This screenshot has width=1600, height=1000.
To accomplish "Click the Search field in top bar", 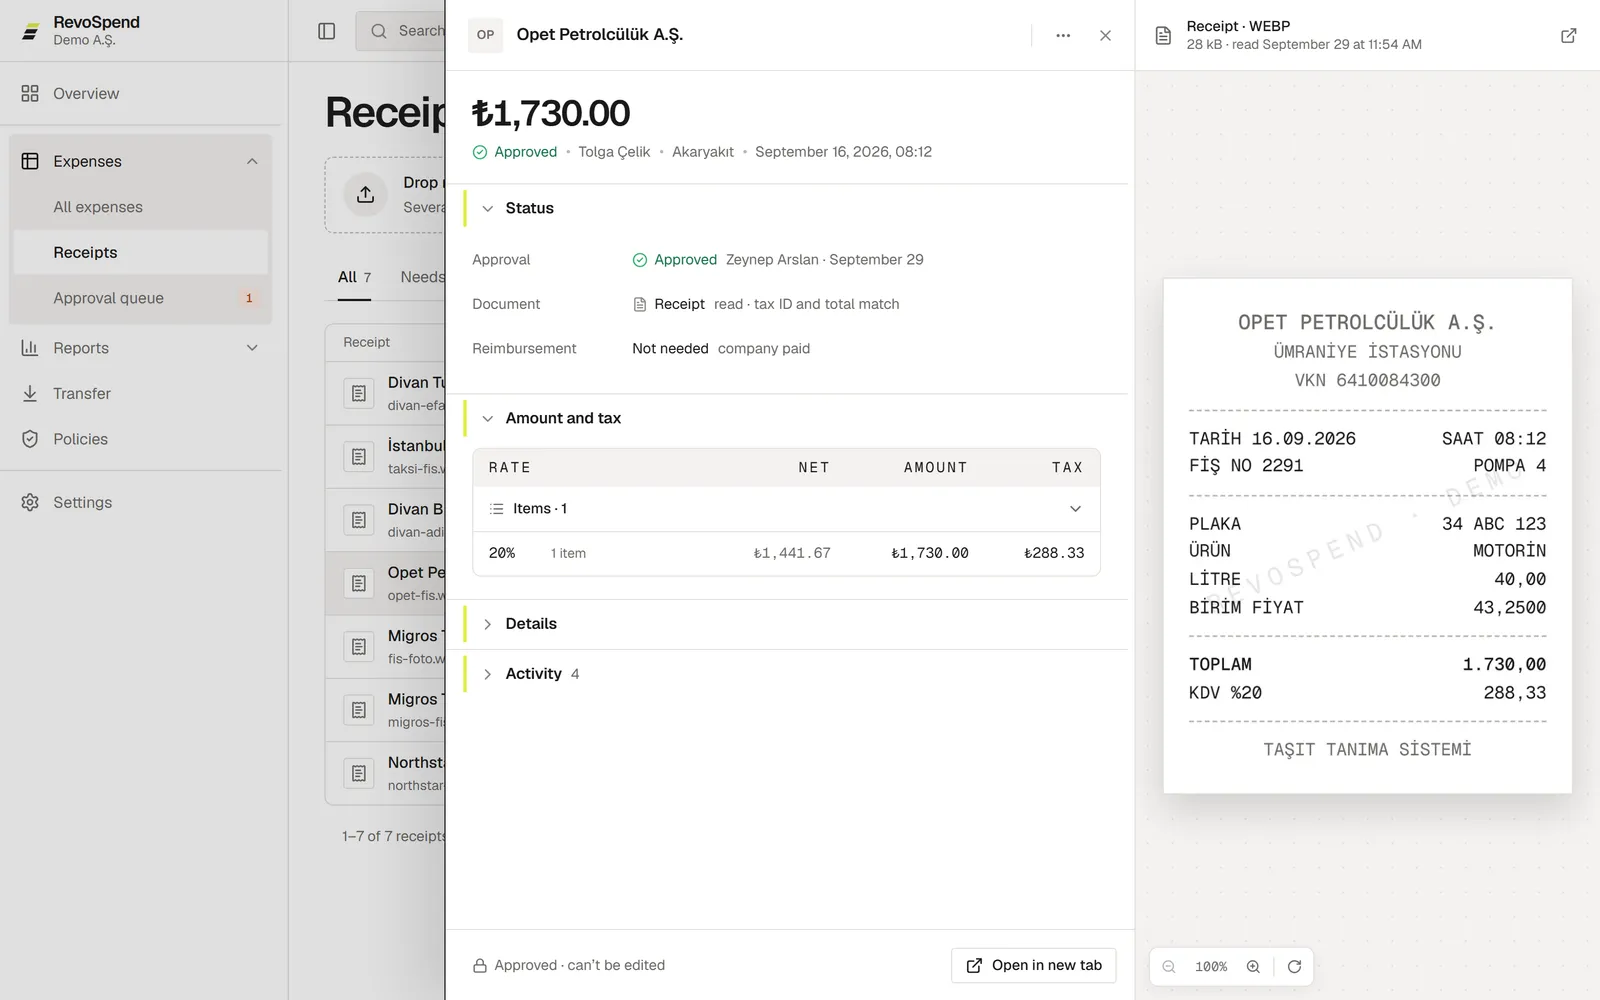I will click(x=400, y=31).
